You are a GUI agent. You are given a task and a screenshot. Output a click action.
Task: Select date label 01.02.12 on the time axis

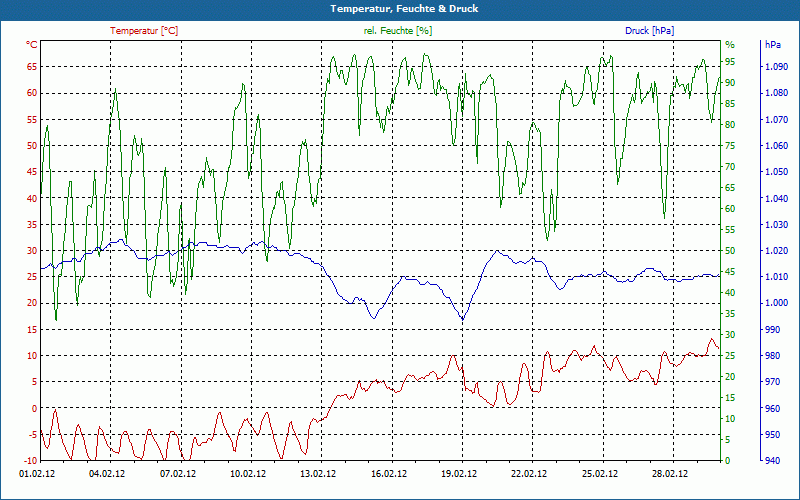(x=37, y=474)
